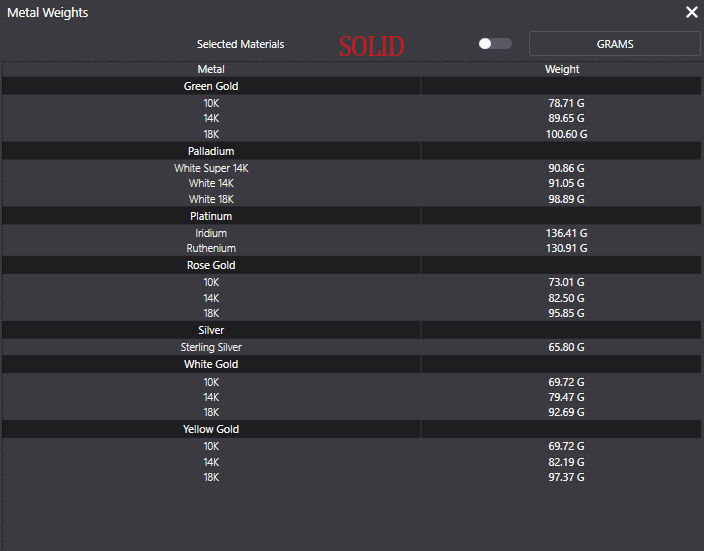Click the Rose Gold group row
704x551 pixels.
tap(211, 265)
